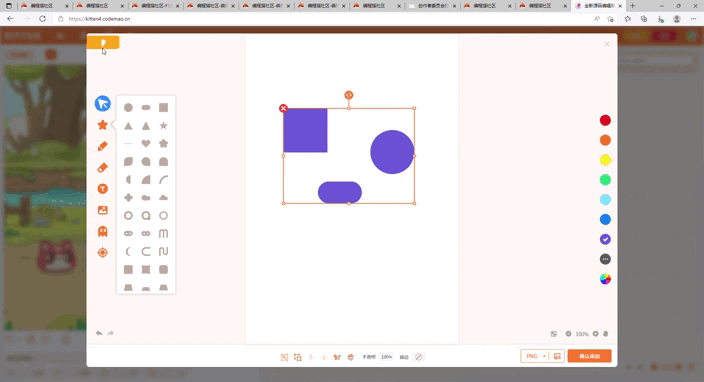
Task: Click the stroke none circle icon
Action: 418,357
